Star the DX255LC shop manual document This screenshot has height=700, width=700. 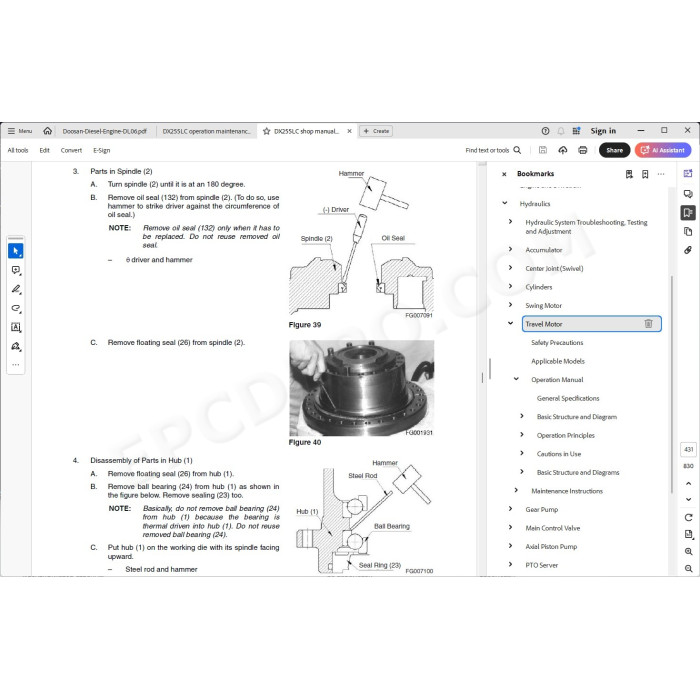267,131
